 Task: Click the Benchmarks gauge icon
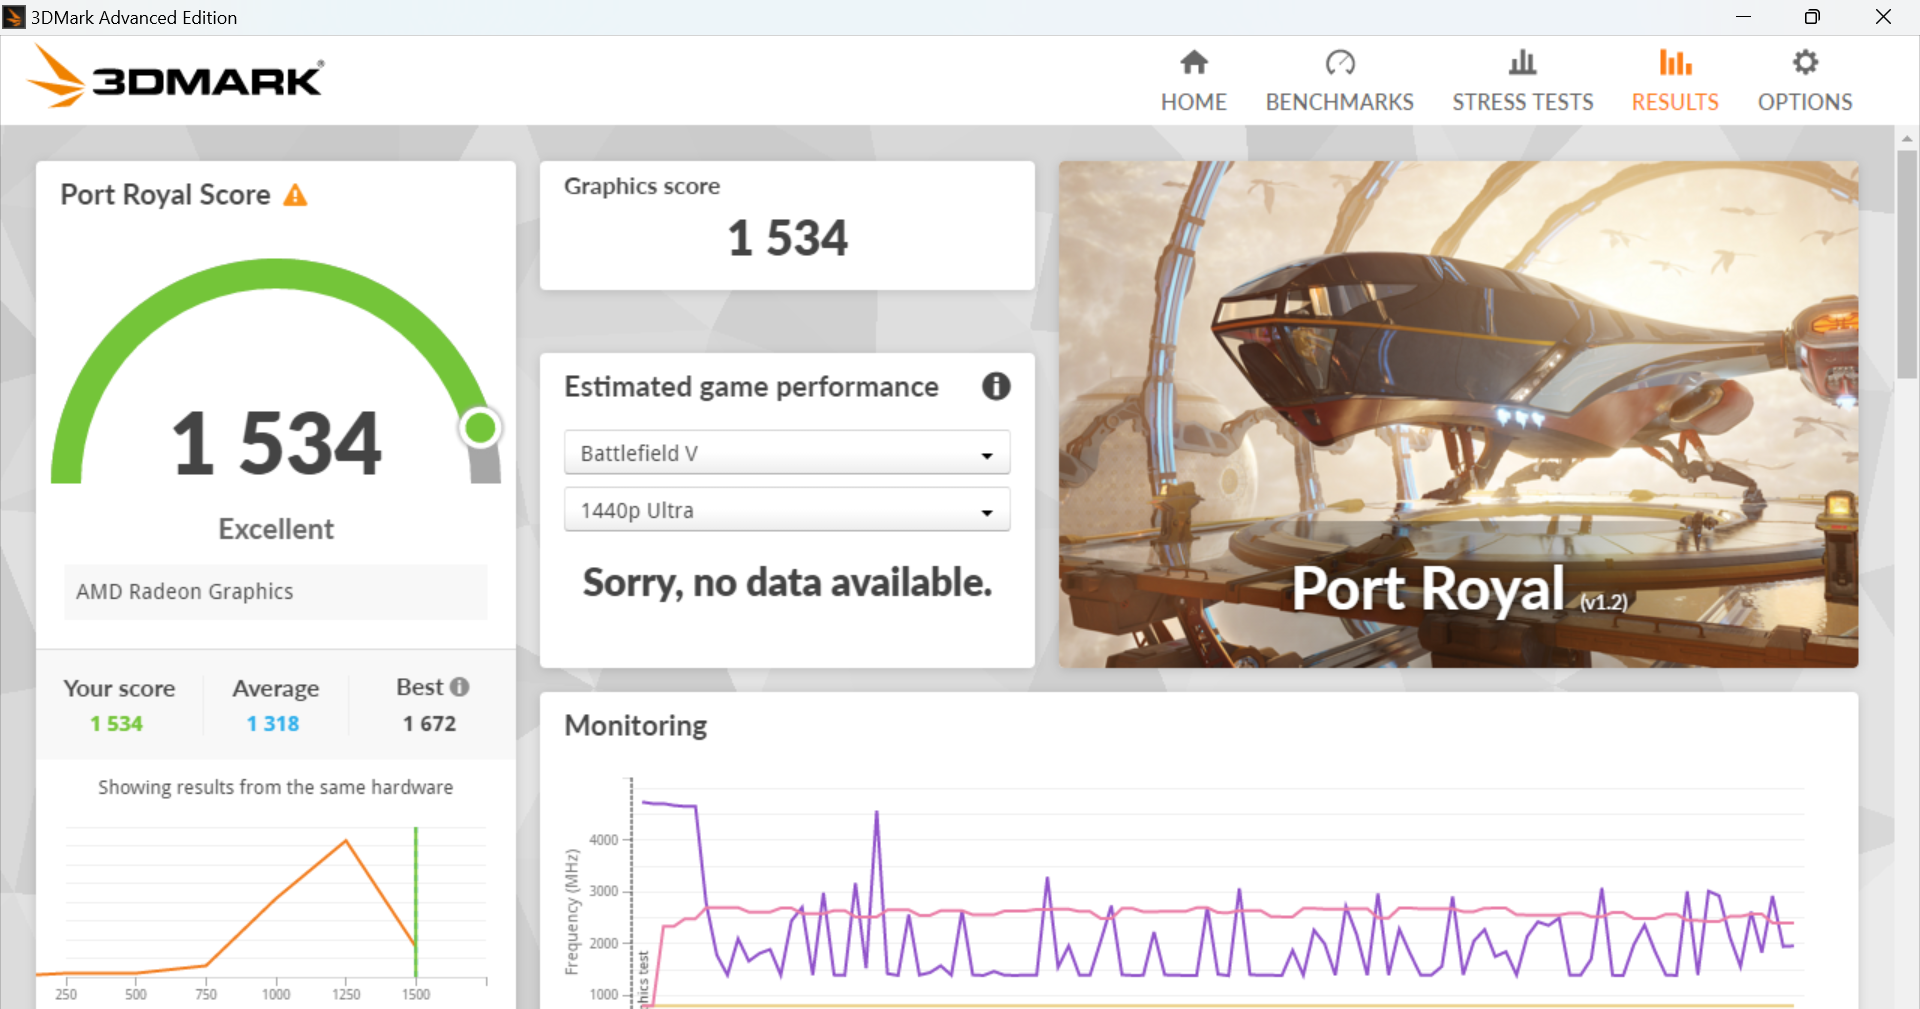click(x=1340, y=62)
